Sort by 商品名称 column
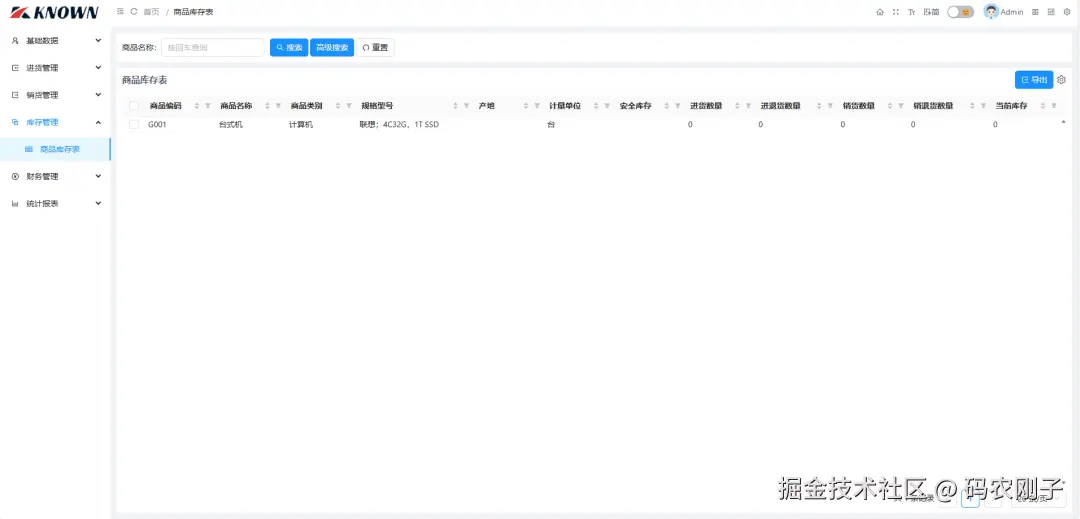 click(268, 106)
